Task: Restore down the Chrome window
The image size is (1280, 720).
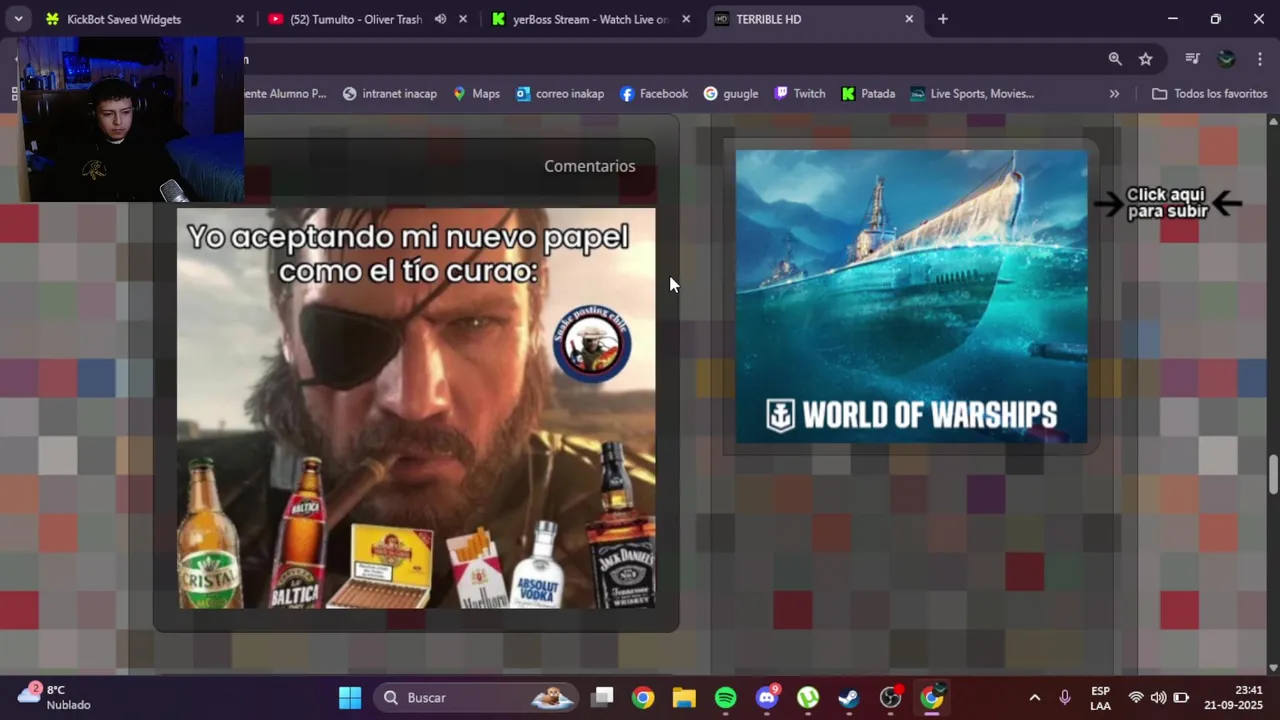Action: click(1216, 19)
